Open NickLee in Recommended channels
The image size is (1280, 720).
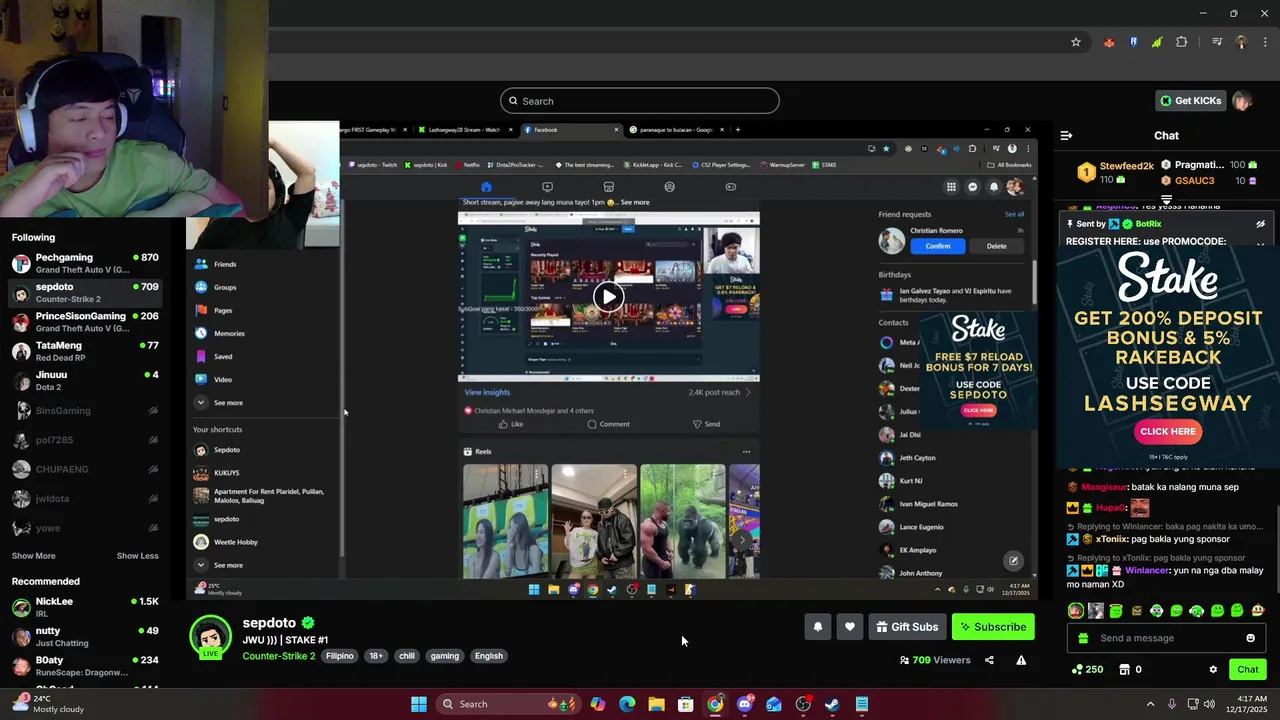pos(85,607)
